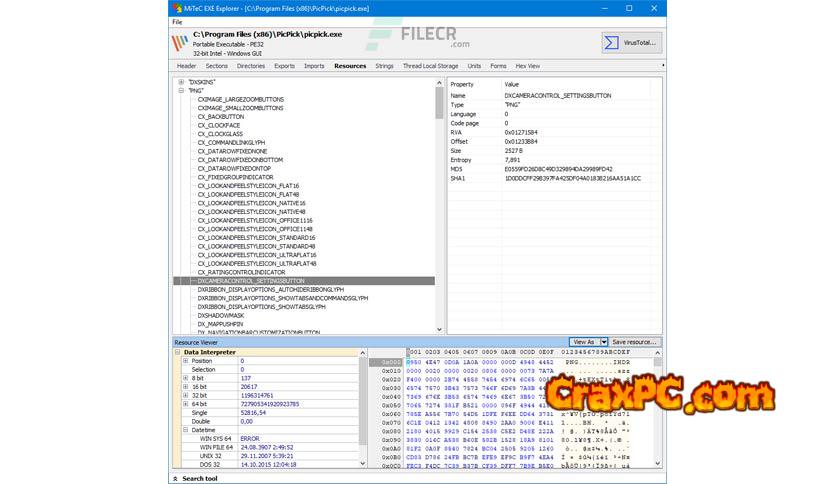Click the View As button

pos(584,342)
